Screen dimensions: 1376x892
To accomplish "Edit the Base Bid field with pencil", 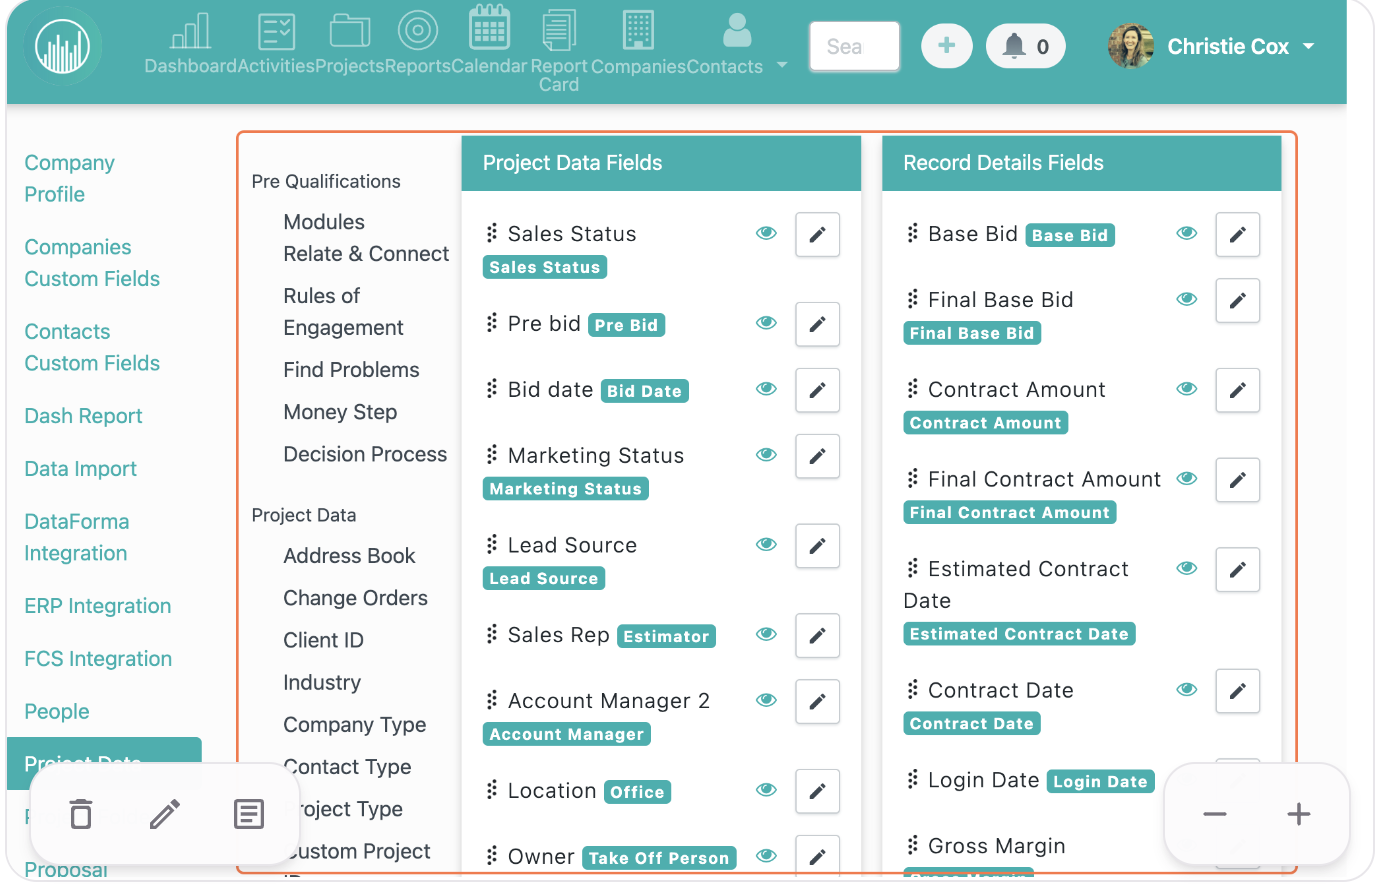I will pyautogui.click(x=1237, y=235).
